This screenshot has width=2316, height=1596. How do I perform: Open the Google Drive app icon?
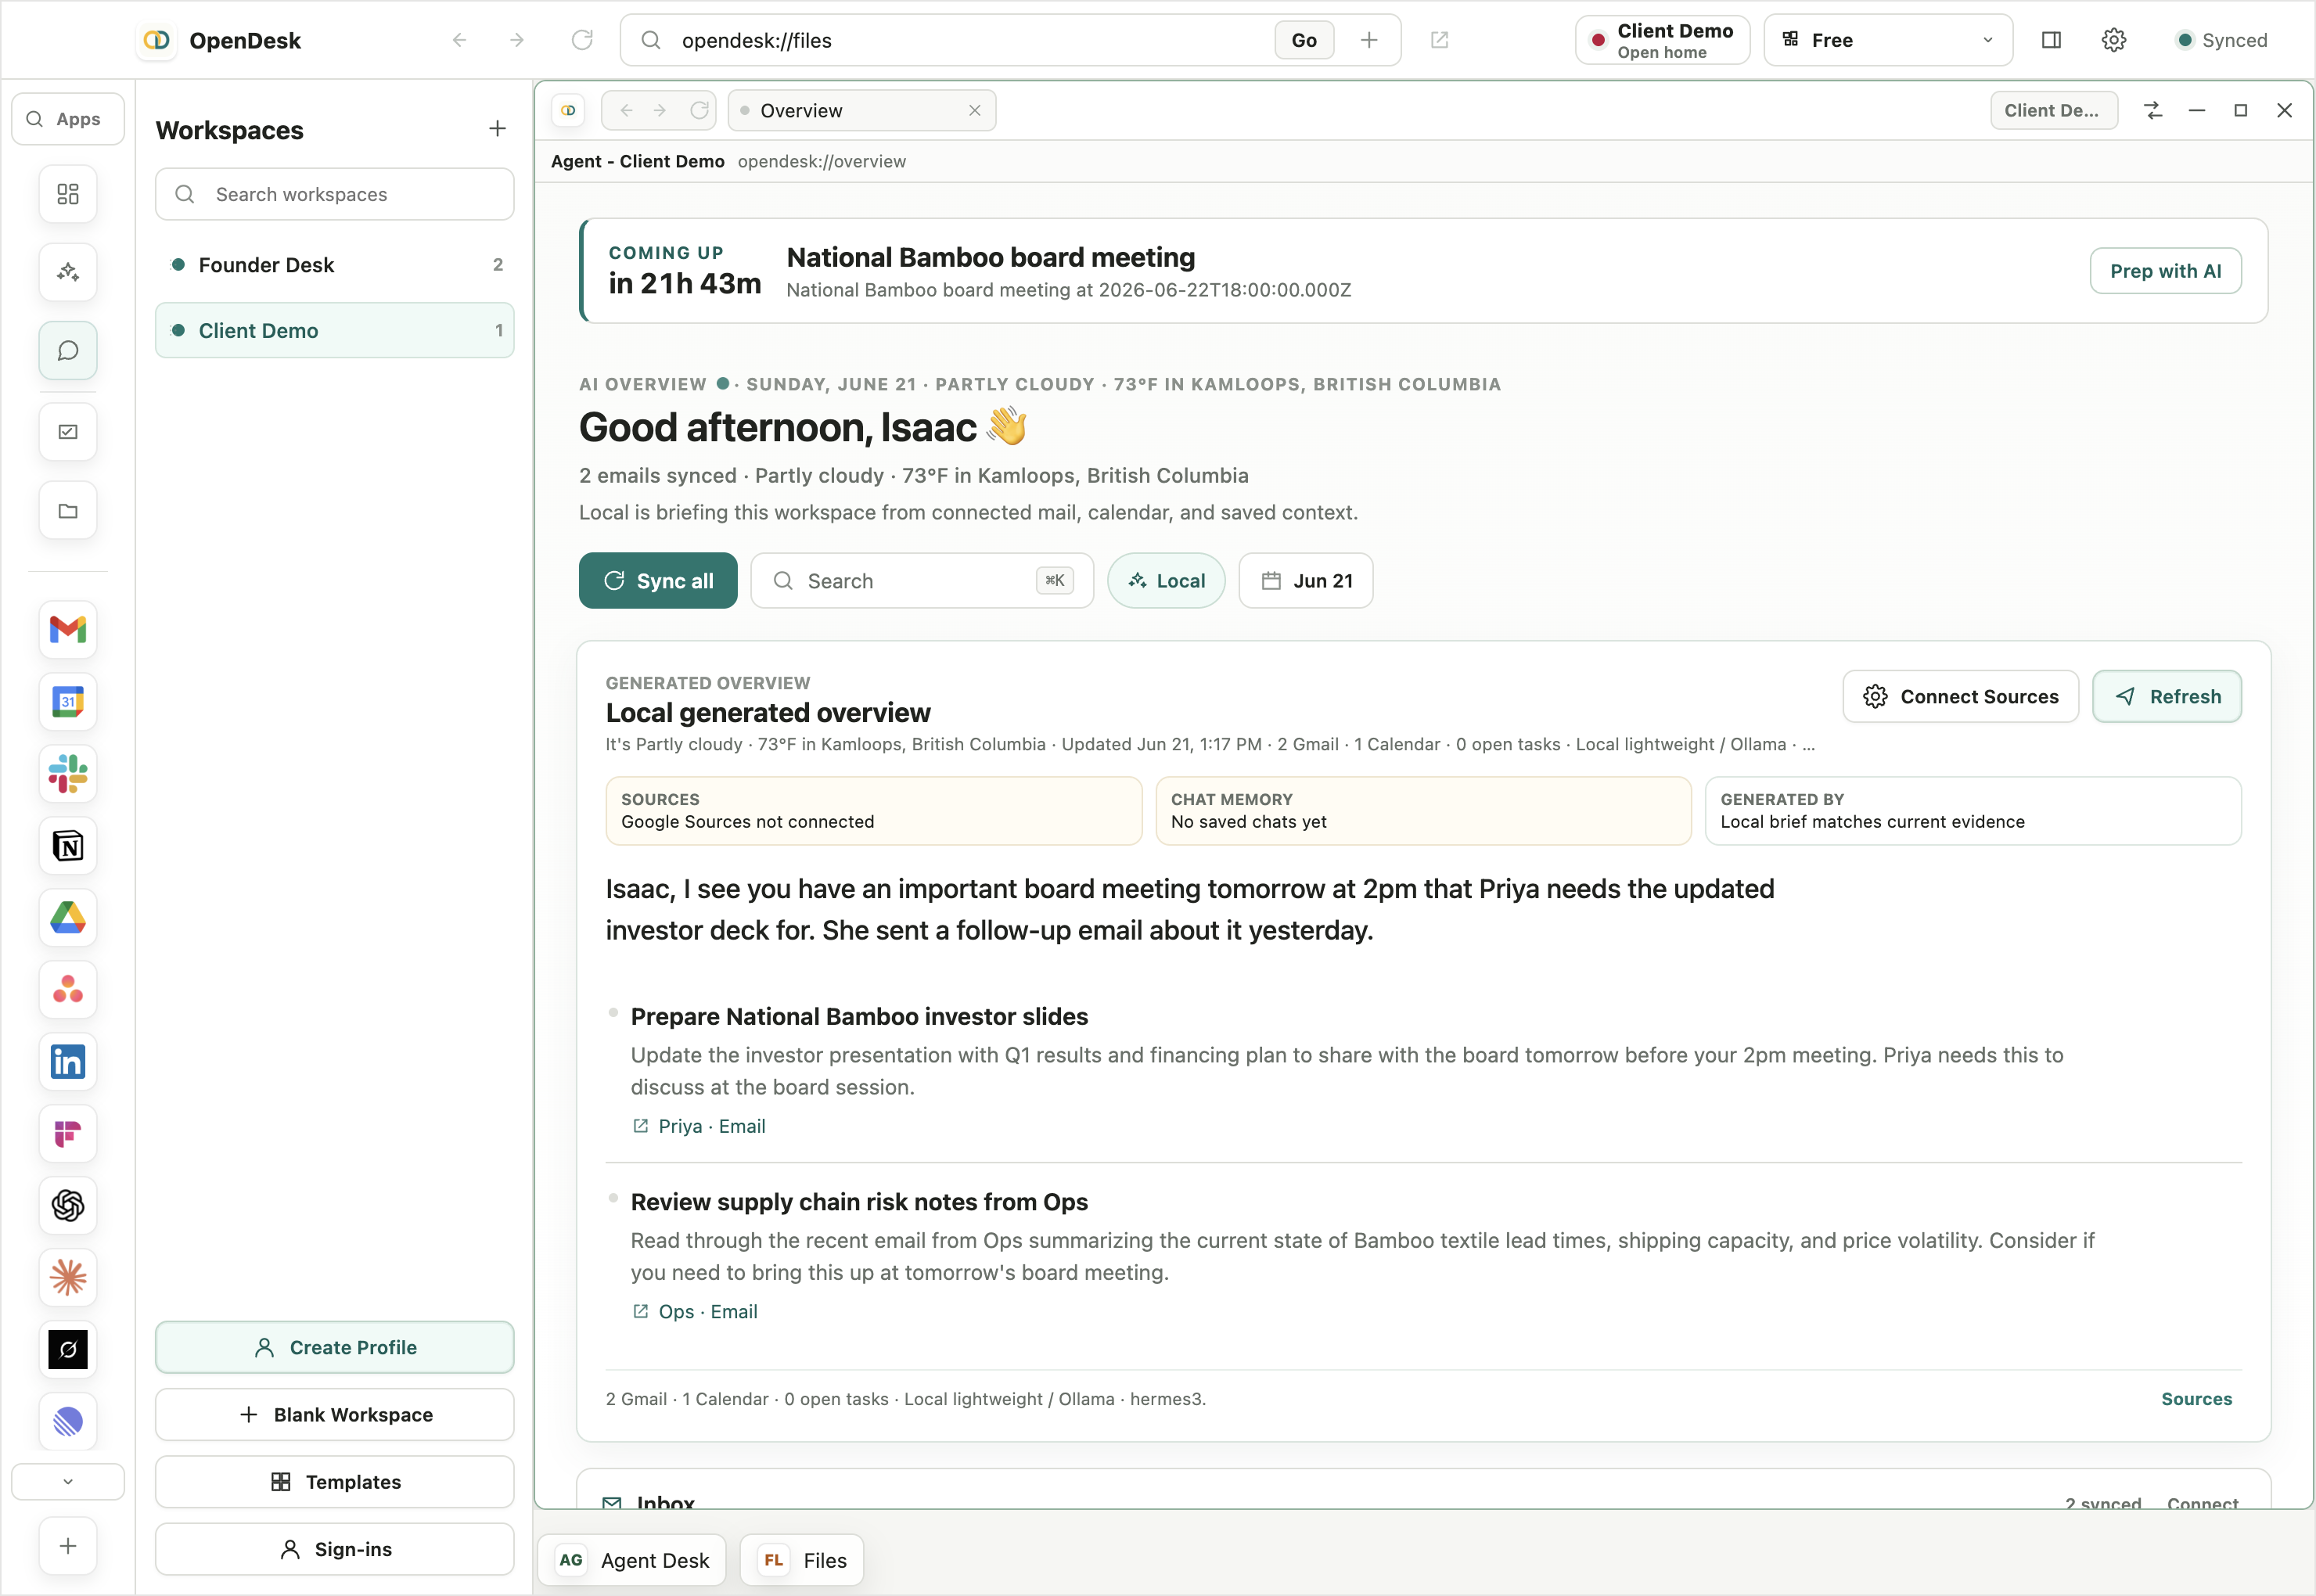point(68,918)
